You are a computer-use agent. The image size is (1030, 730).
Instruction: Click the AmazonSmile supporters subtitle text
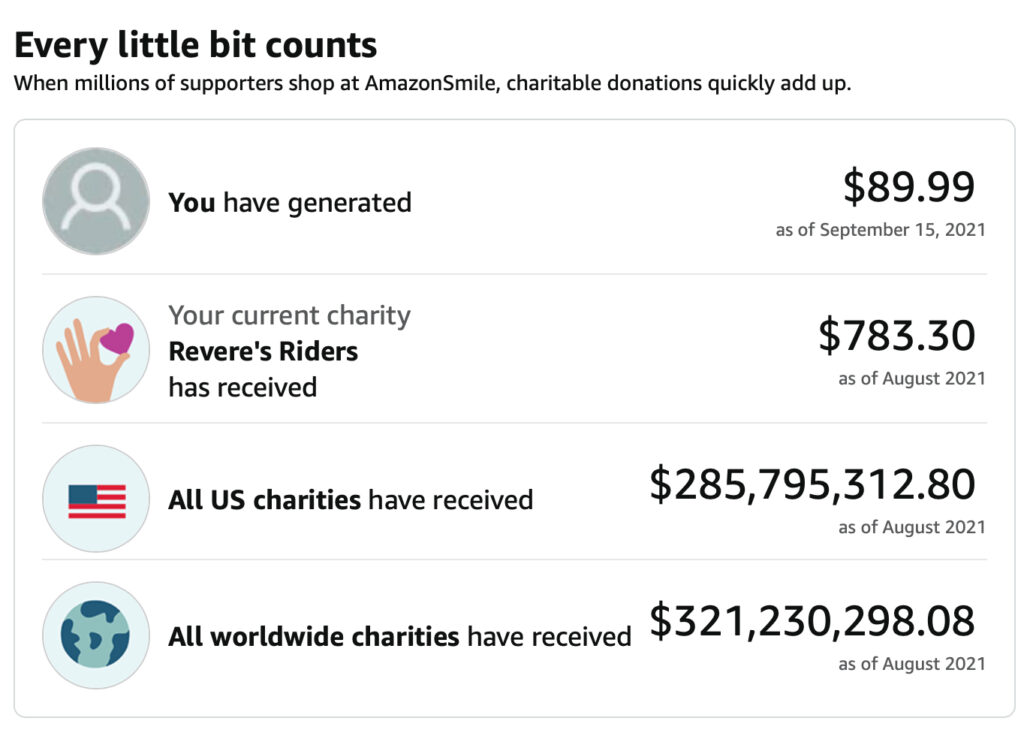(432, 83)
